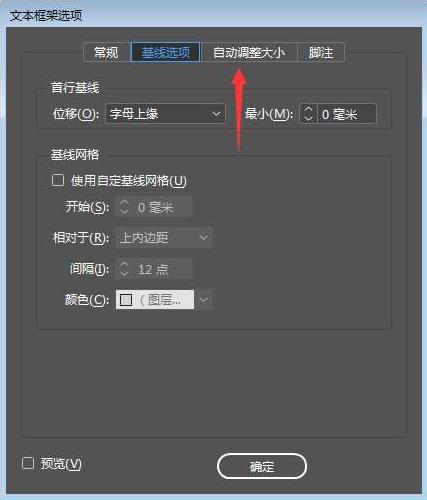Expand the 位移 字母上缘 dropdown

tap(165, 114)
